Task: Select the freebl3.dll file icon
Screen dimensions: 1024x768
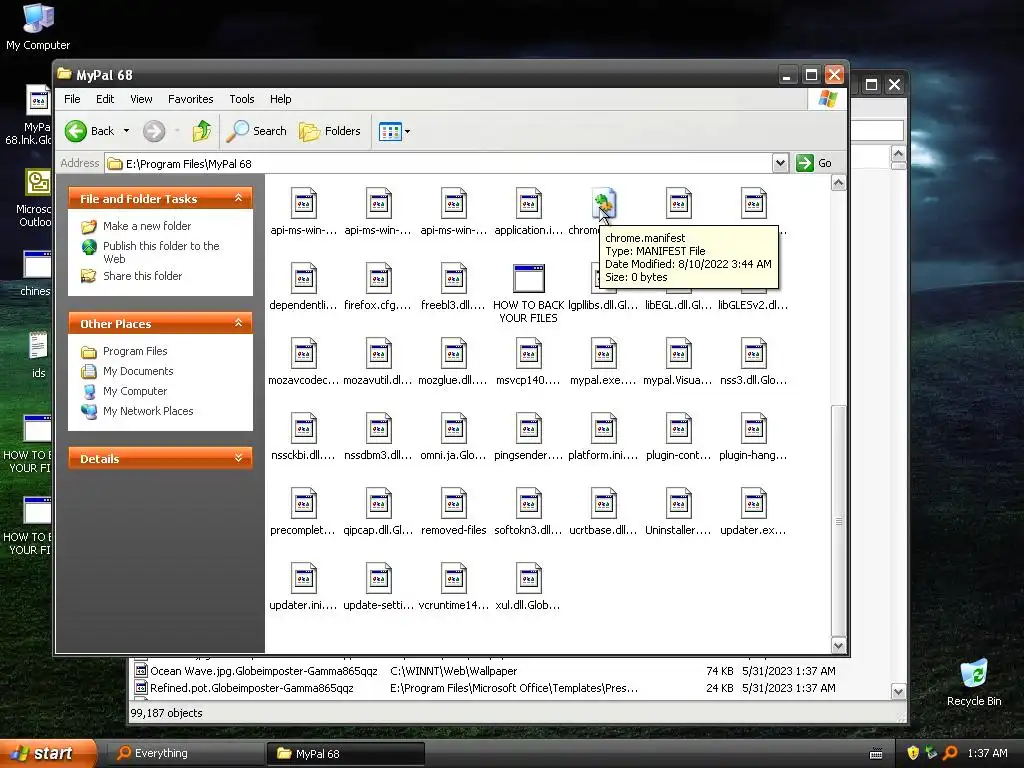Action: (x=454, y=278)
